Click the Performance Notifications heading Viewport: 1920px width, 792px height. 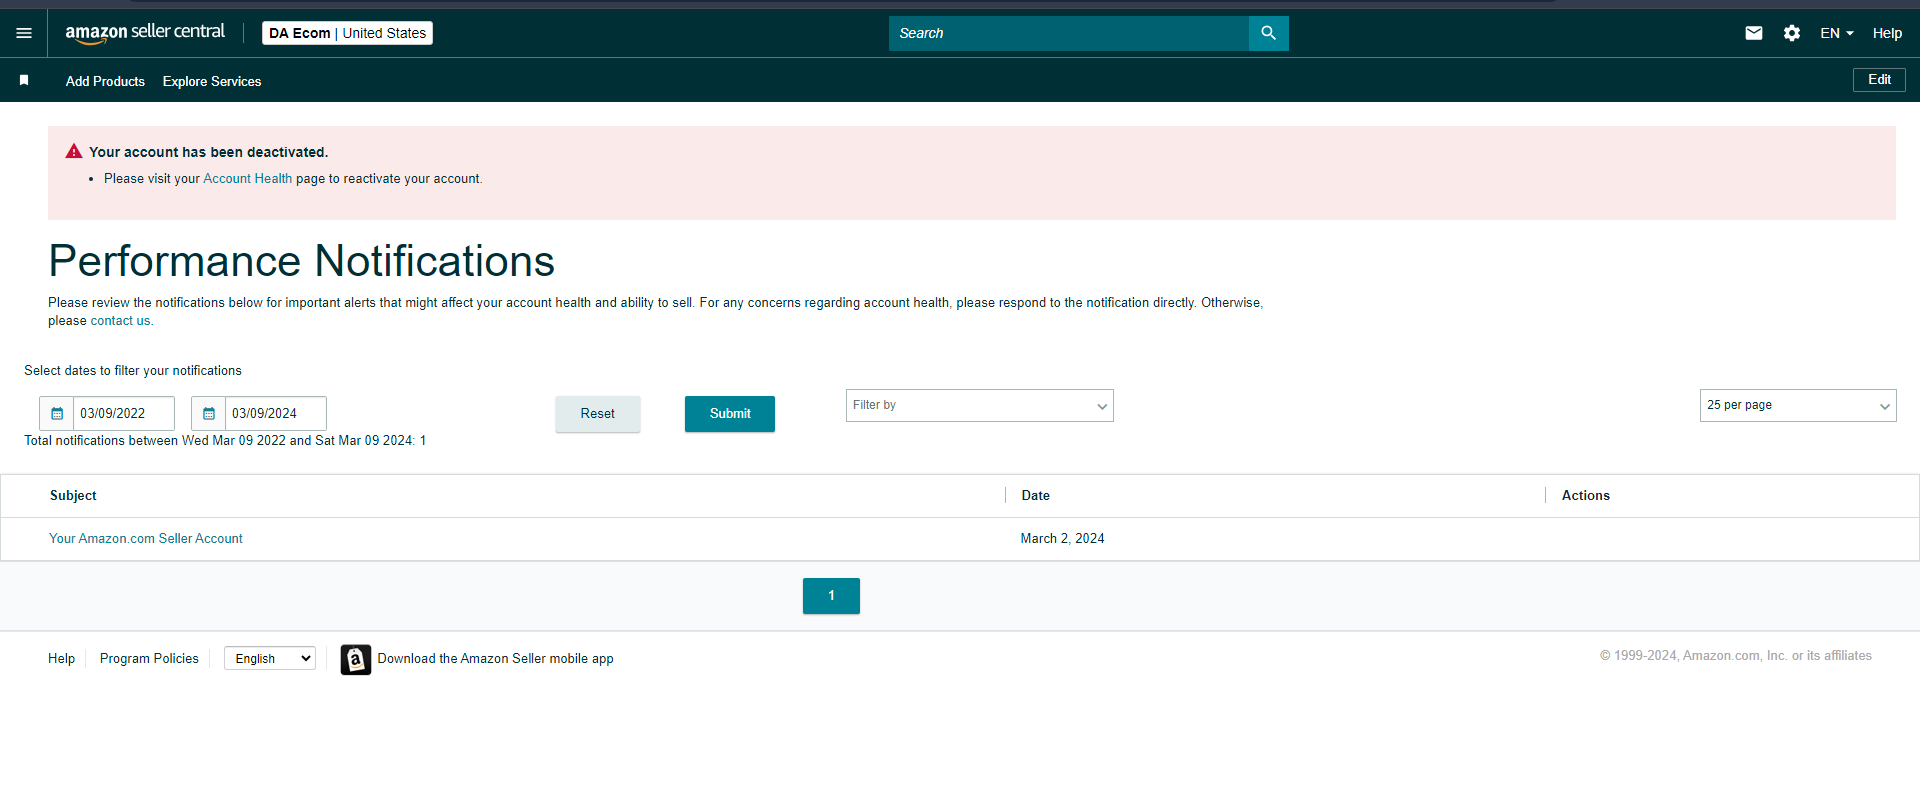301,261
